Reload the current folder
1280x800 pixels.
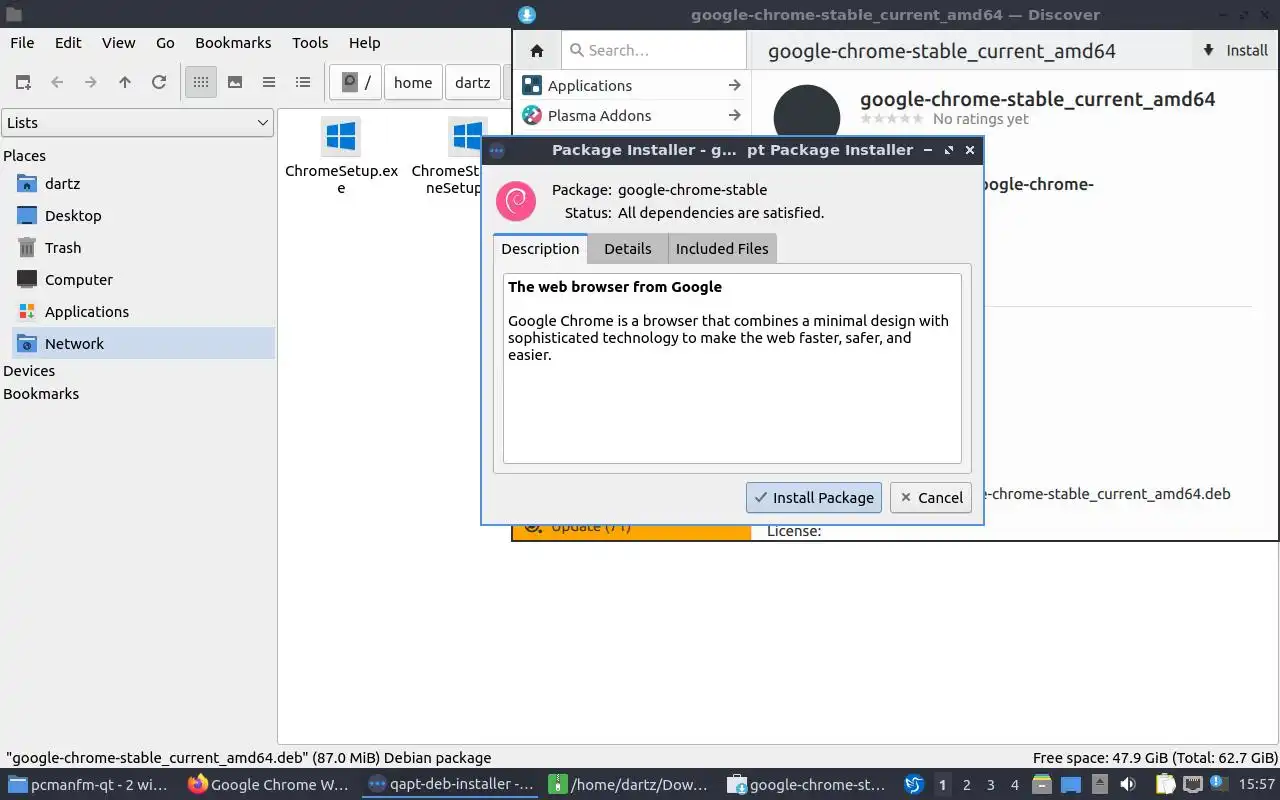click(159, 82)
